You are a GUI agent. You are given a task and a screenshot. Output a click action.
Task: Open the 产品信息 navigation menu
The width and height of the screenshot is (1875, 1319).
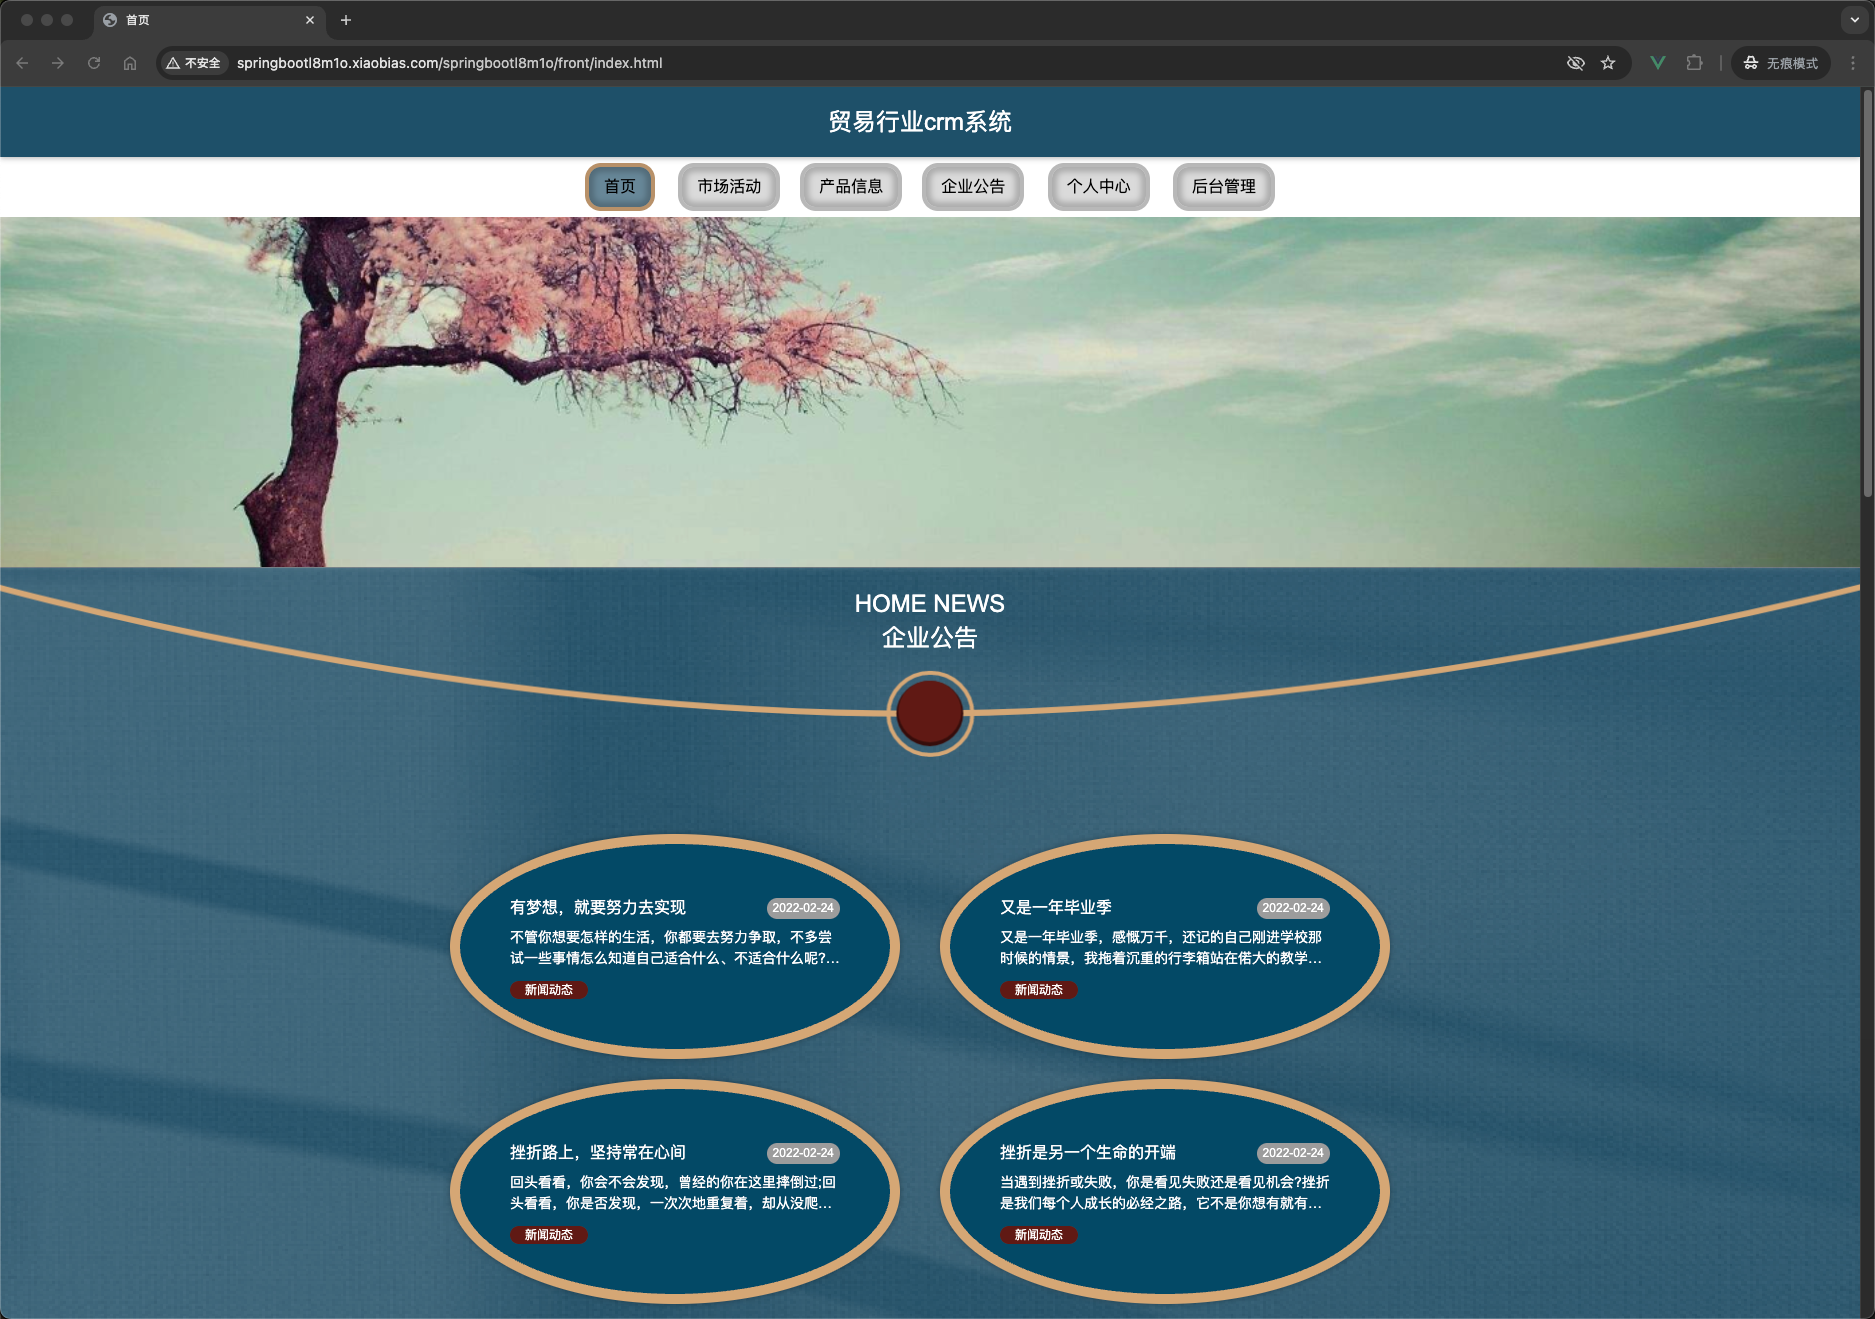click(851, 187)
